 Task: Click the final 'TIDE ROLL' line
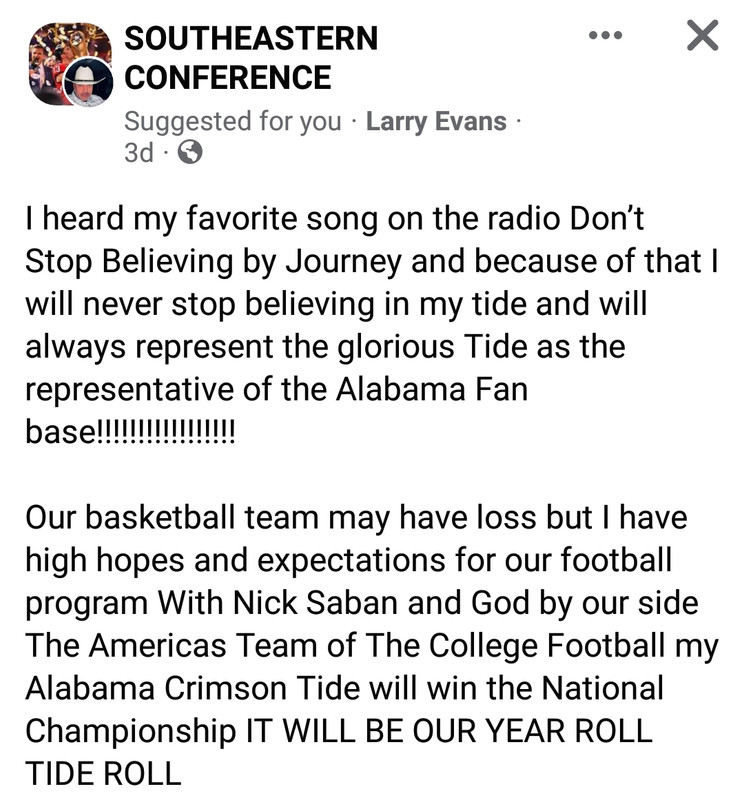(103, 773)
